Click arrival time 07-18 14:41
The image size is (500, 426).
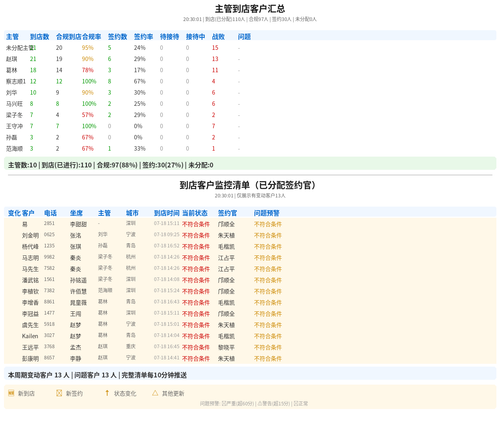(167, 357)
